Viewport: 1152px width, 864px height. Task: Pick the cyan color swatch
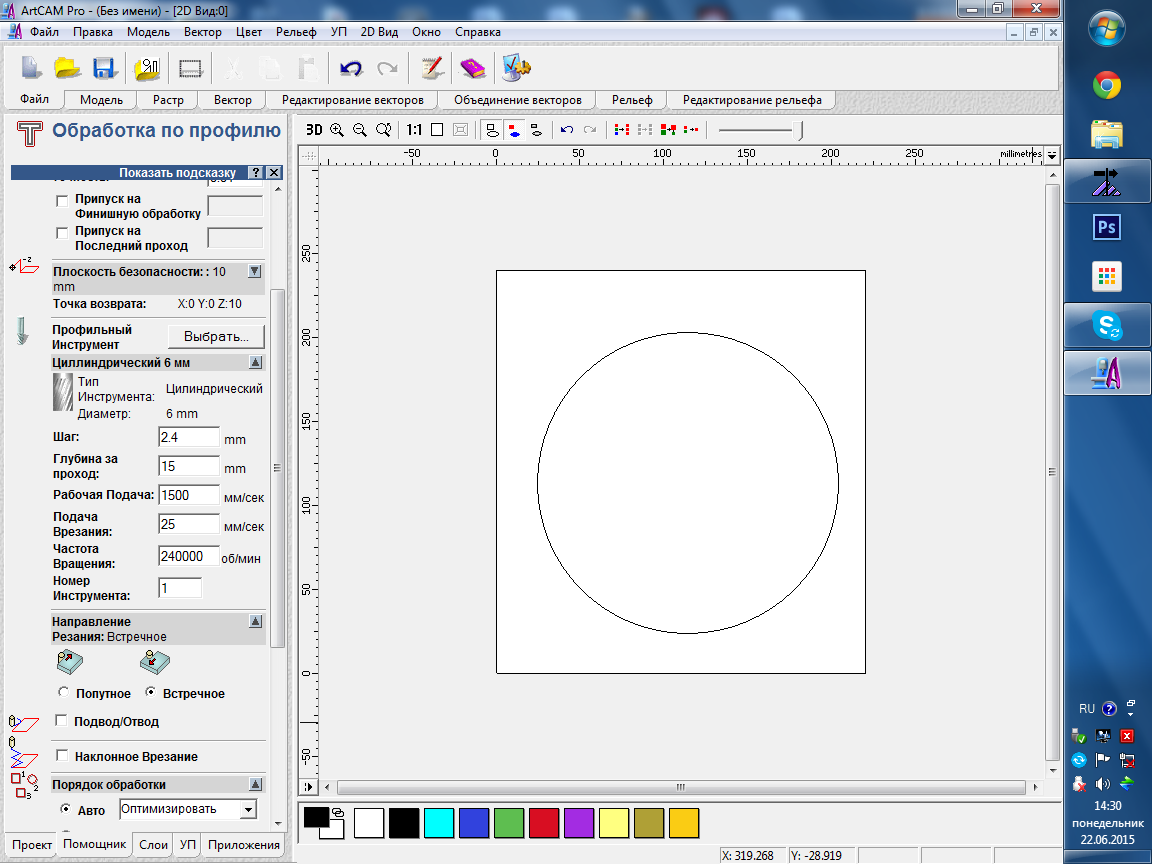440,823
